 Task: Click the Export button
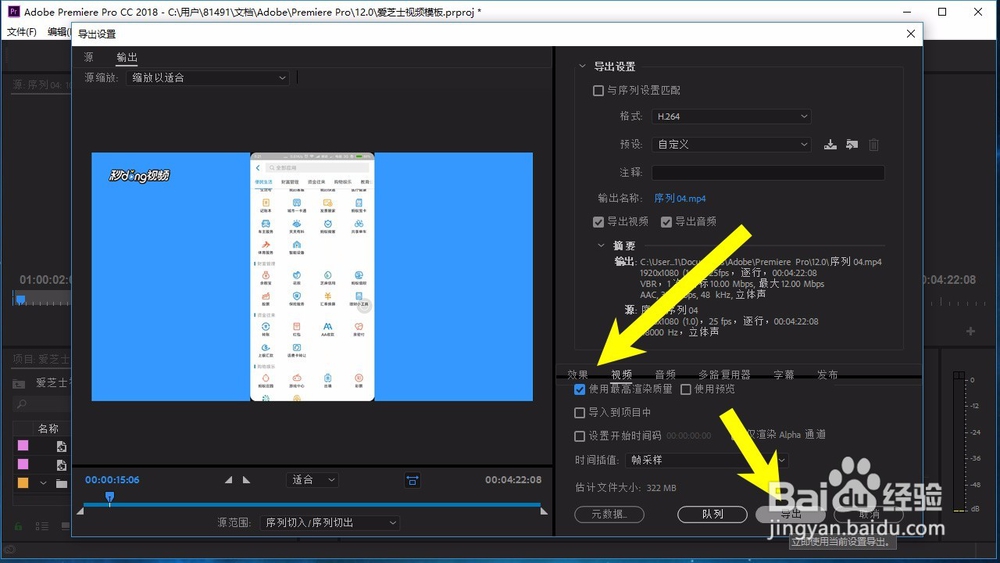(790, 514)
